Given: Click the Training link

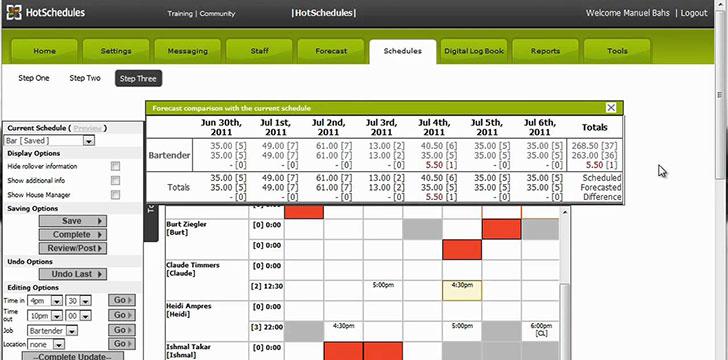Looking at the screenshot, I should coord(180,13).
